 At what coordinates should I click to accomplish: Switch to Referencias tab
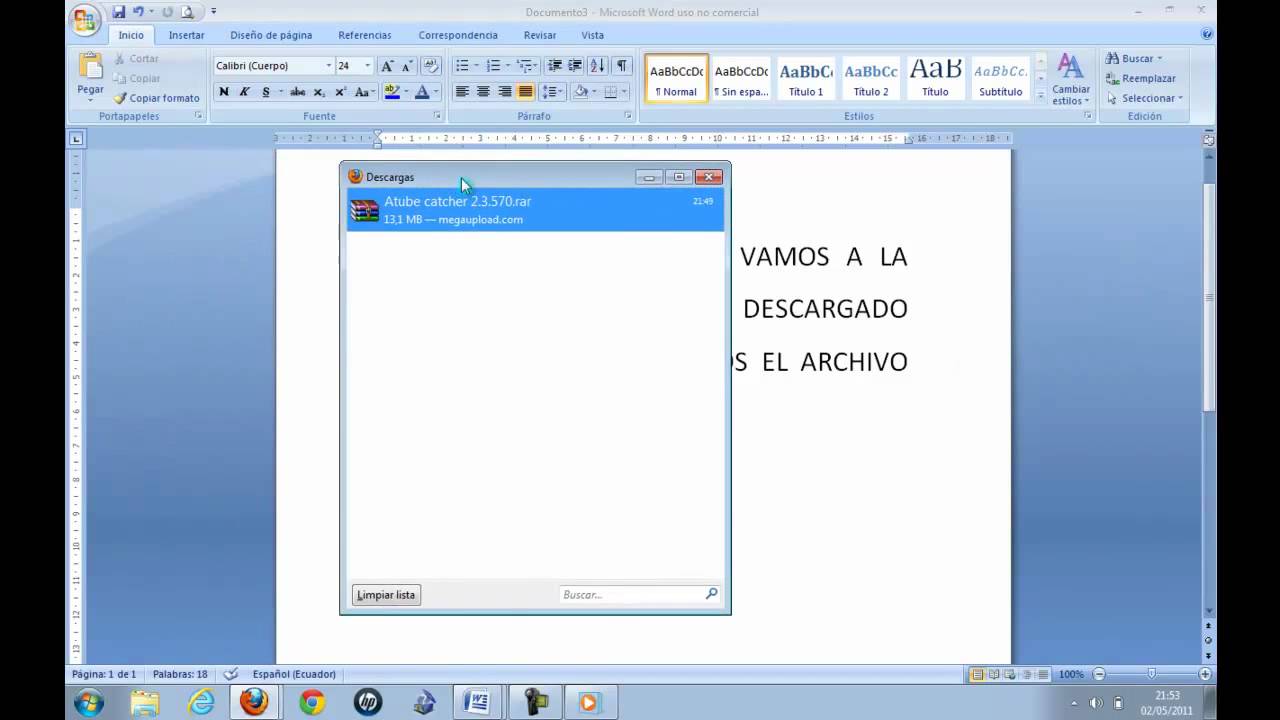click(365, 35)
